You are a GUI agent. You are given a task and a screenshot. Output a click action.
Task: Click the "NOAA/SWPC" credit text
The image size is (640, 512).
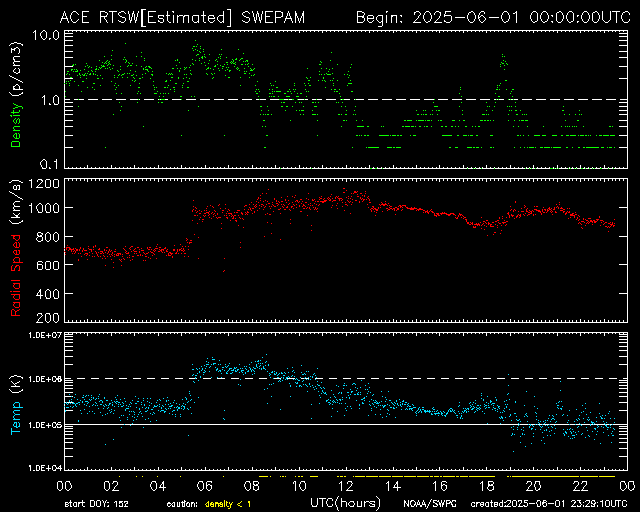point(430,504)
